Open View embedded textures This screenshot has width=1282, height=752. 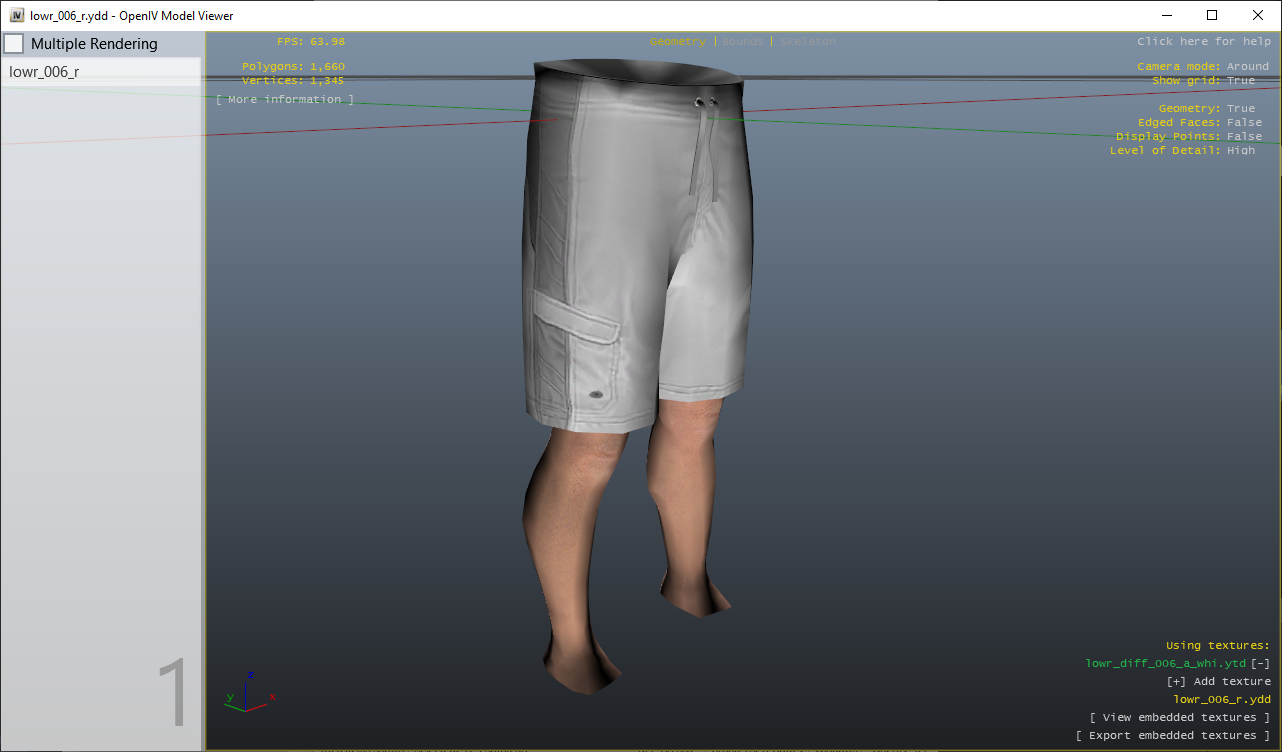tap(1179, 717)
